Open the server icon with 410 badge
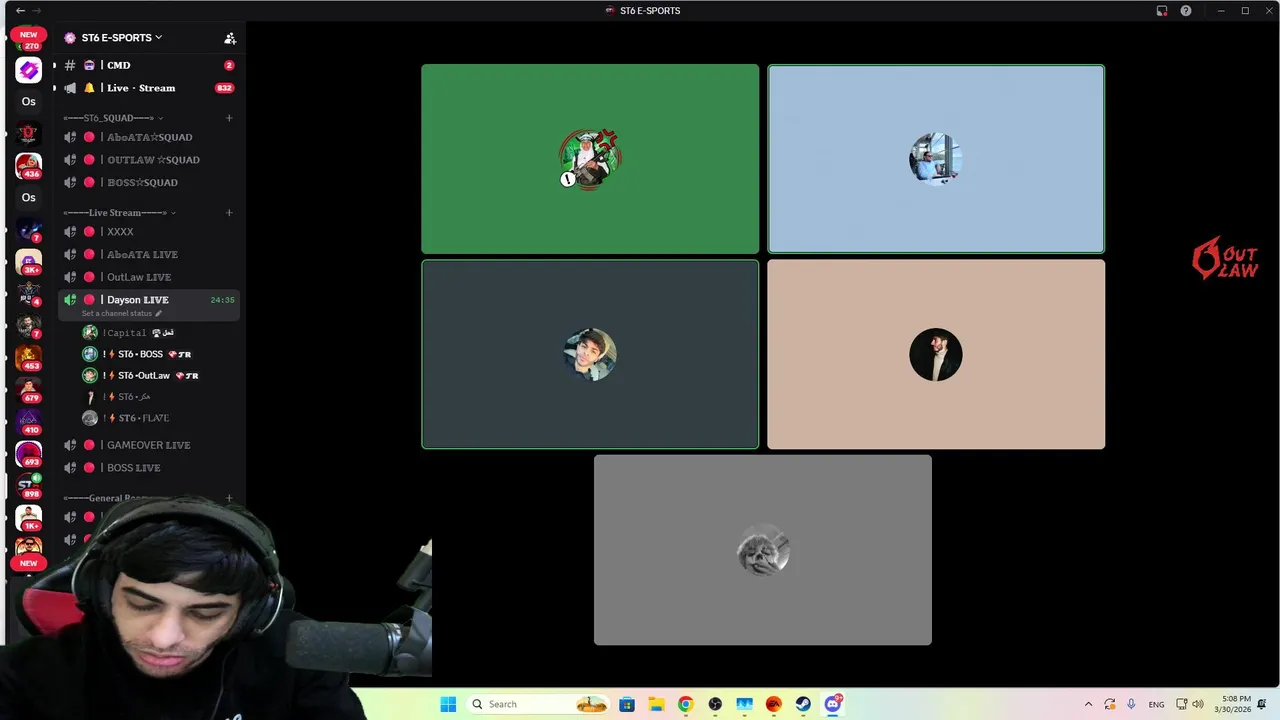The height and width of the screenshot is (720, 1280). 29,421
